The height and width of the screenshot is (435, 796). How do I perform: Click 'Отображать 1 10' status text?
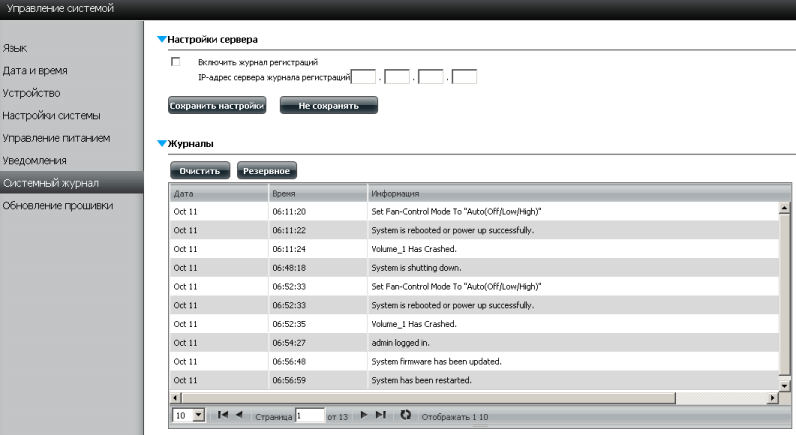pyautogui.click(x=454, y=417)
